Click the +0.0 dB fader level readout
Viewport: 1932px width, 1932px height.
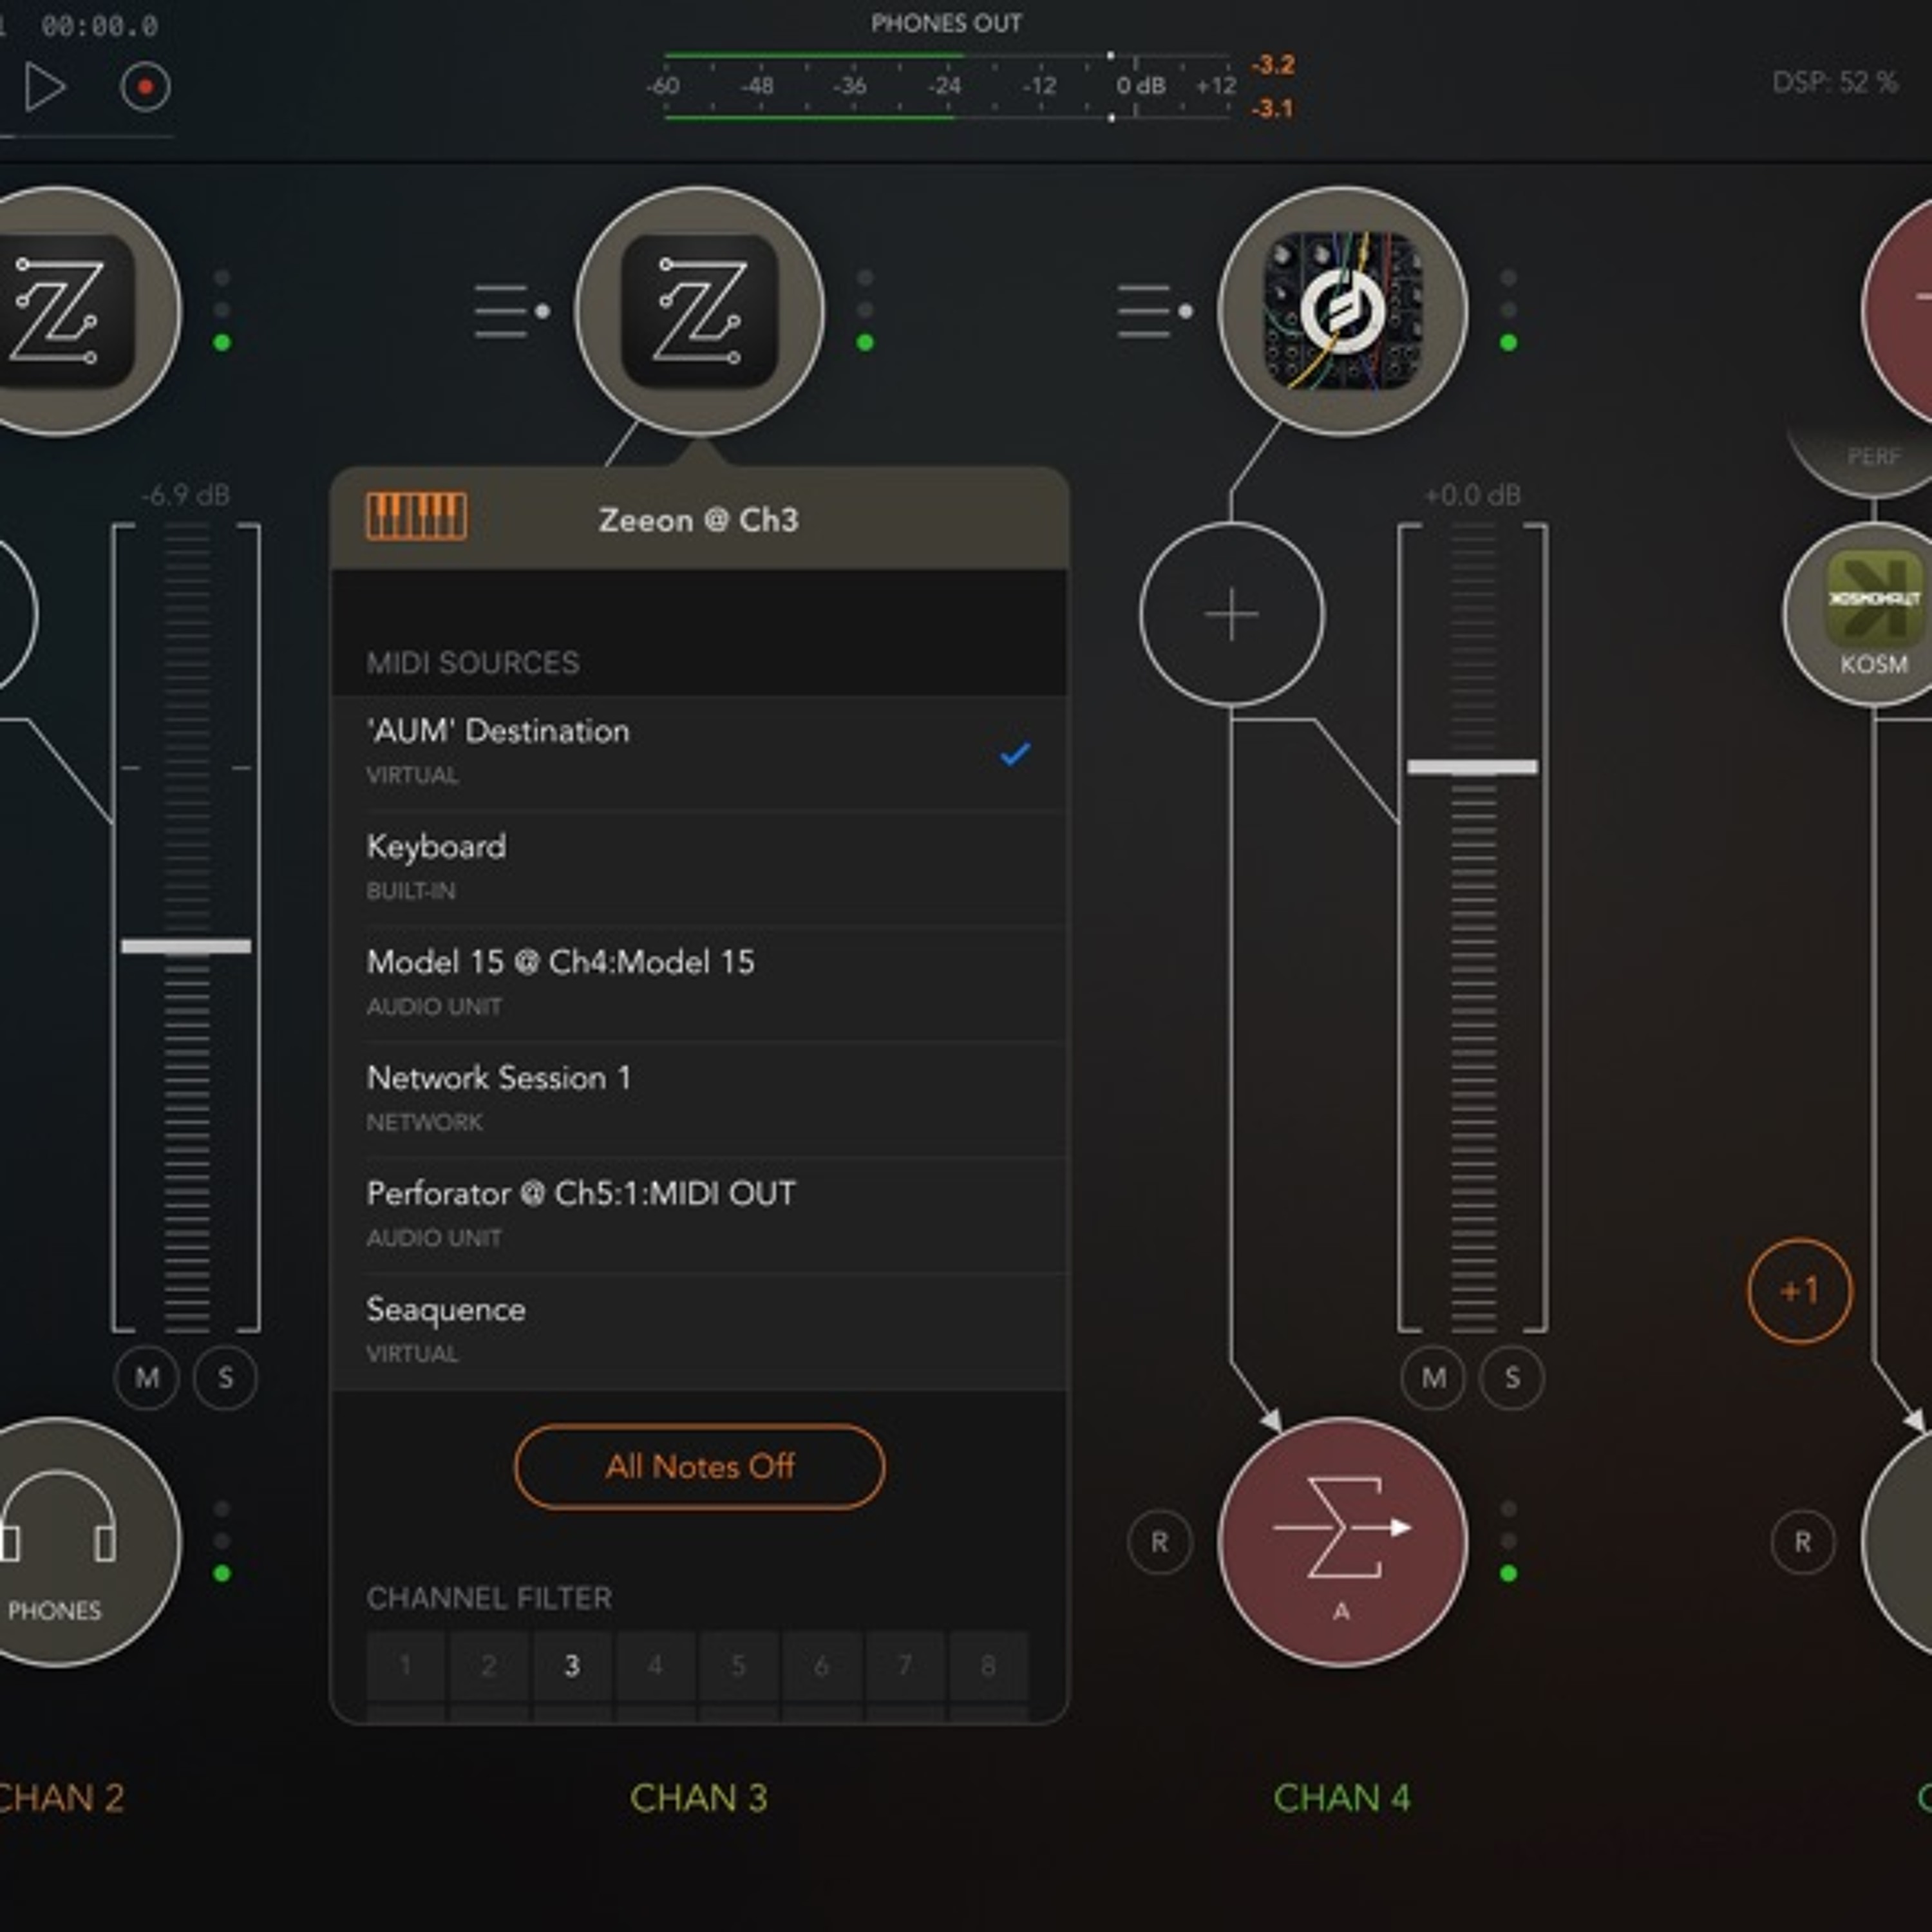coord(1472,495)
